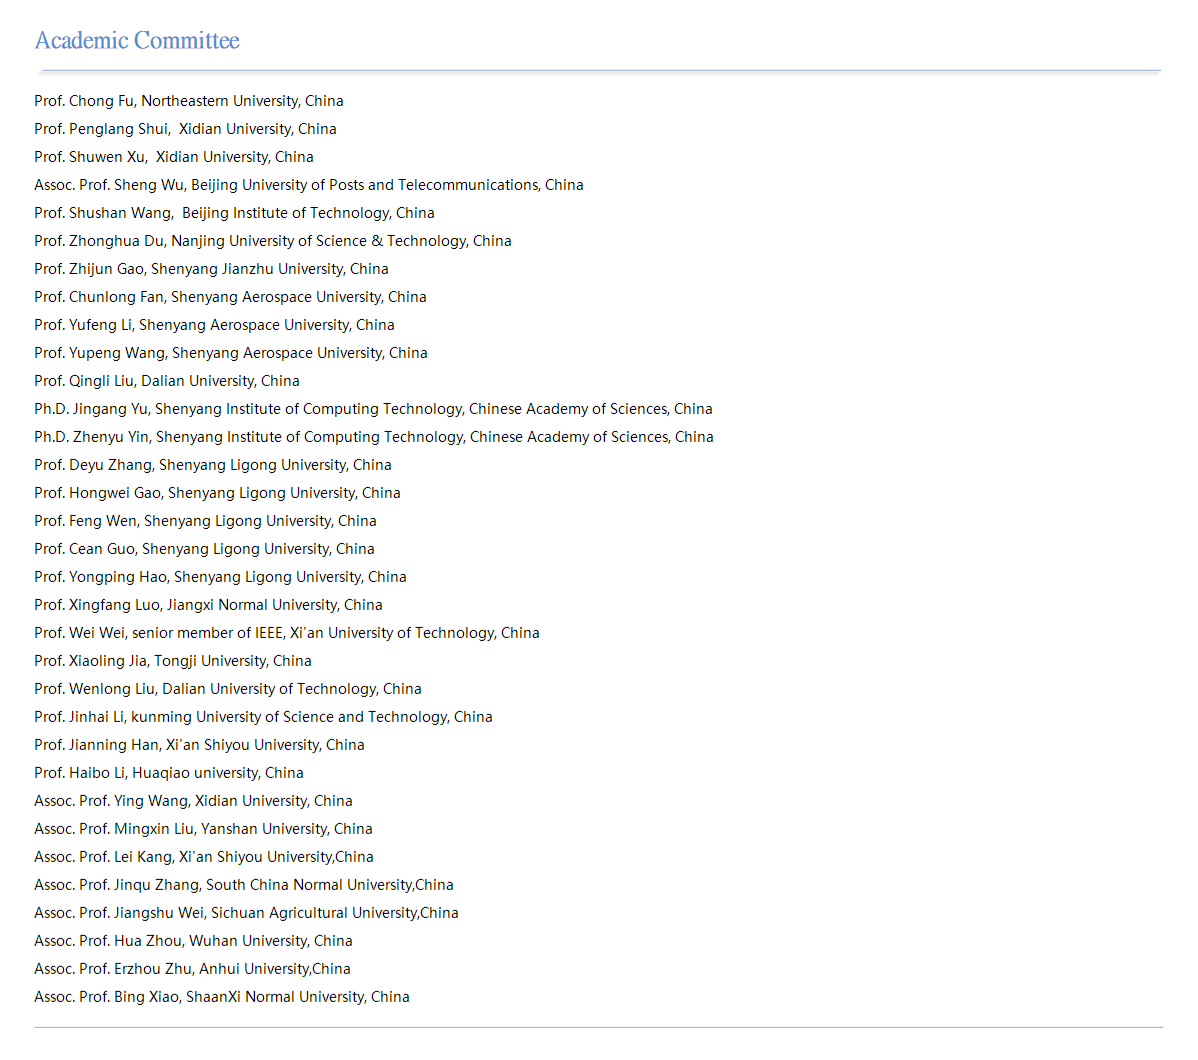Select the Prof. Shuwen Xu line

(174, 157)
